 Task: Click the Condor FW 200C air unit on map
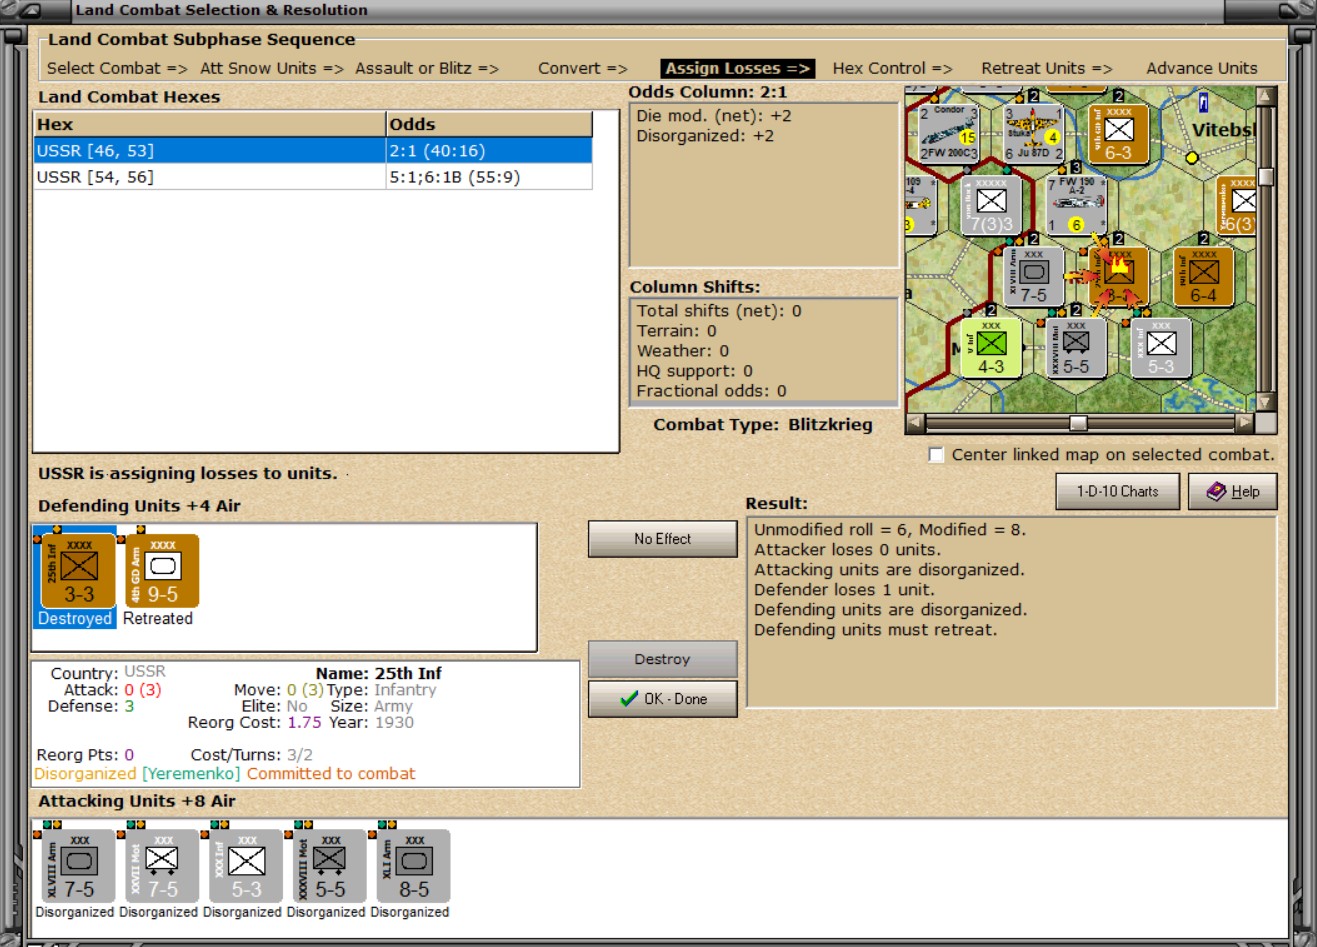(948, 132)
